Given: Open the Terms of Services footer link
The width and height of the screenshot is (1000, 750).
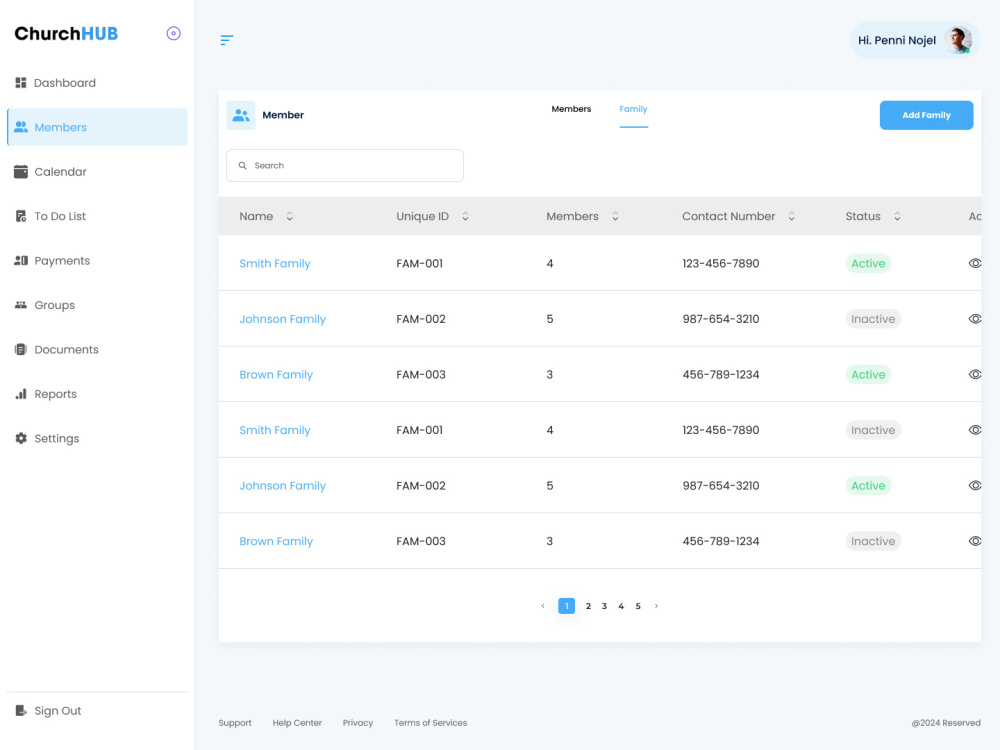Looking at the screenshot, I should [430, 723].
